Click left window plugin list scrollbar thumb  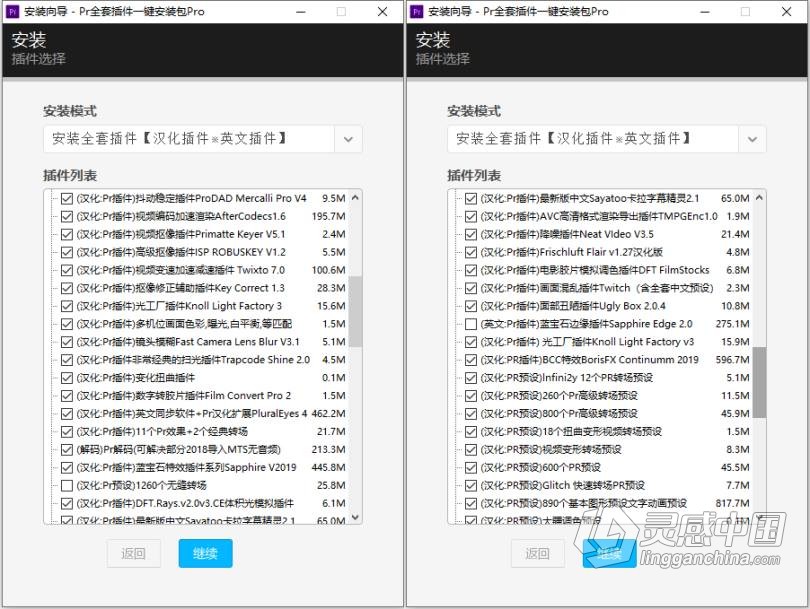(355, 311)
